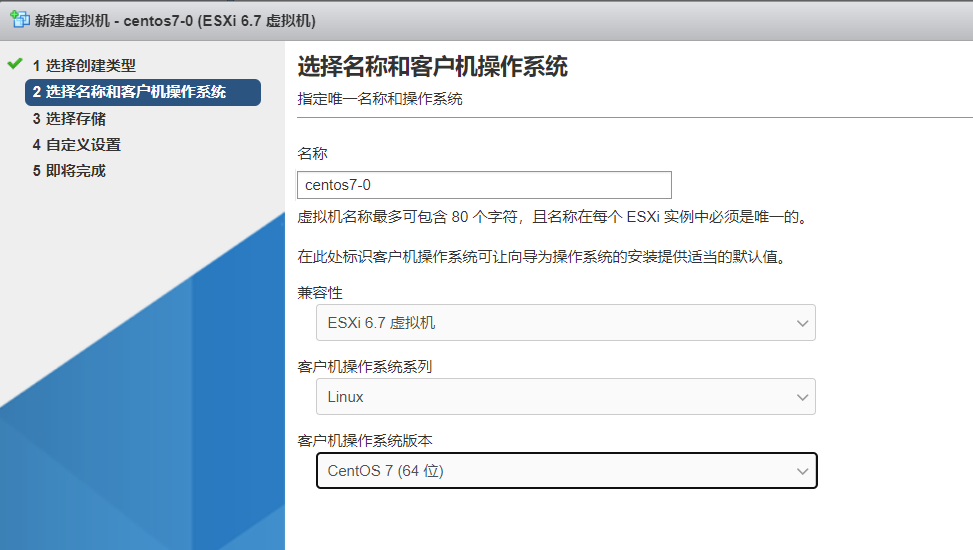
Task: Open step 5 即将完成
Action: pos(69,171)
